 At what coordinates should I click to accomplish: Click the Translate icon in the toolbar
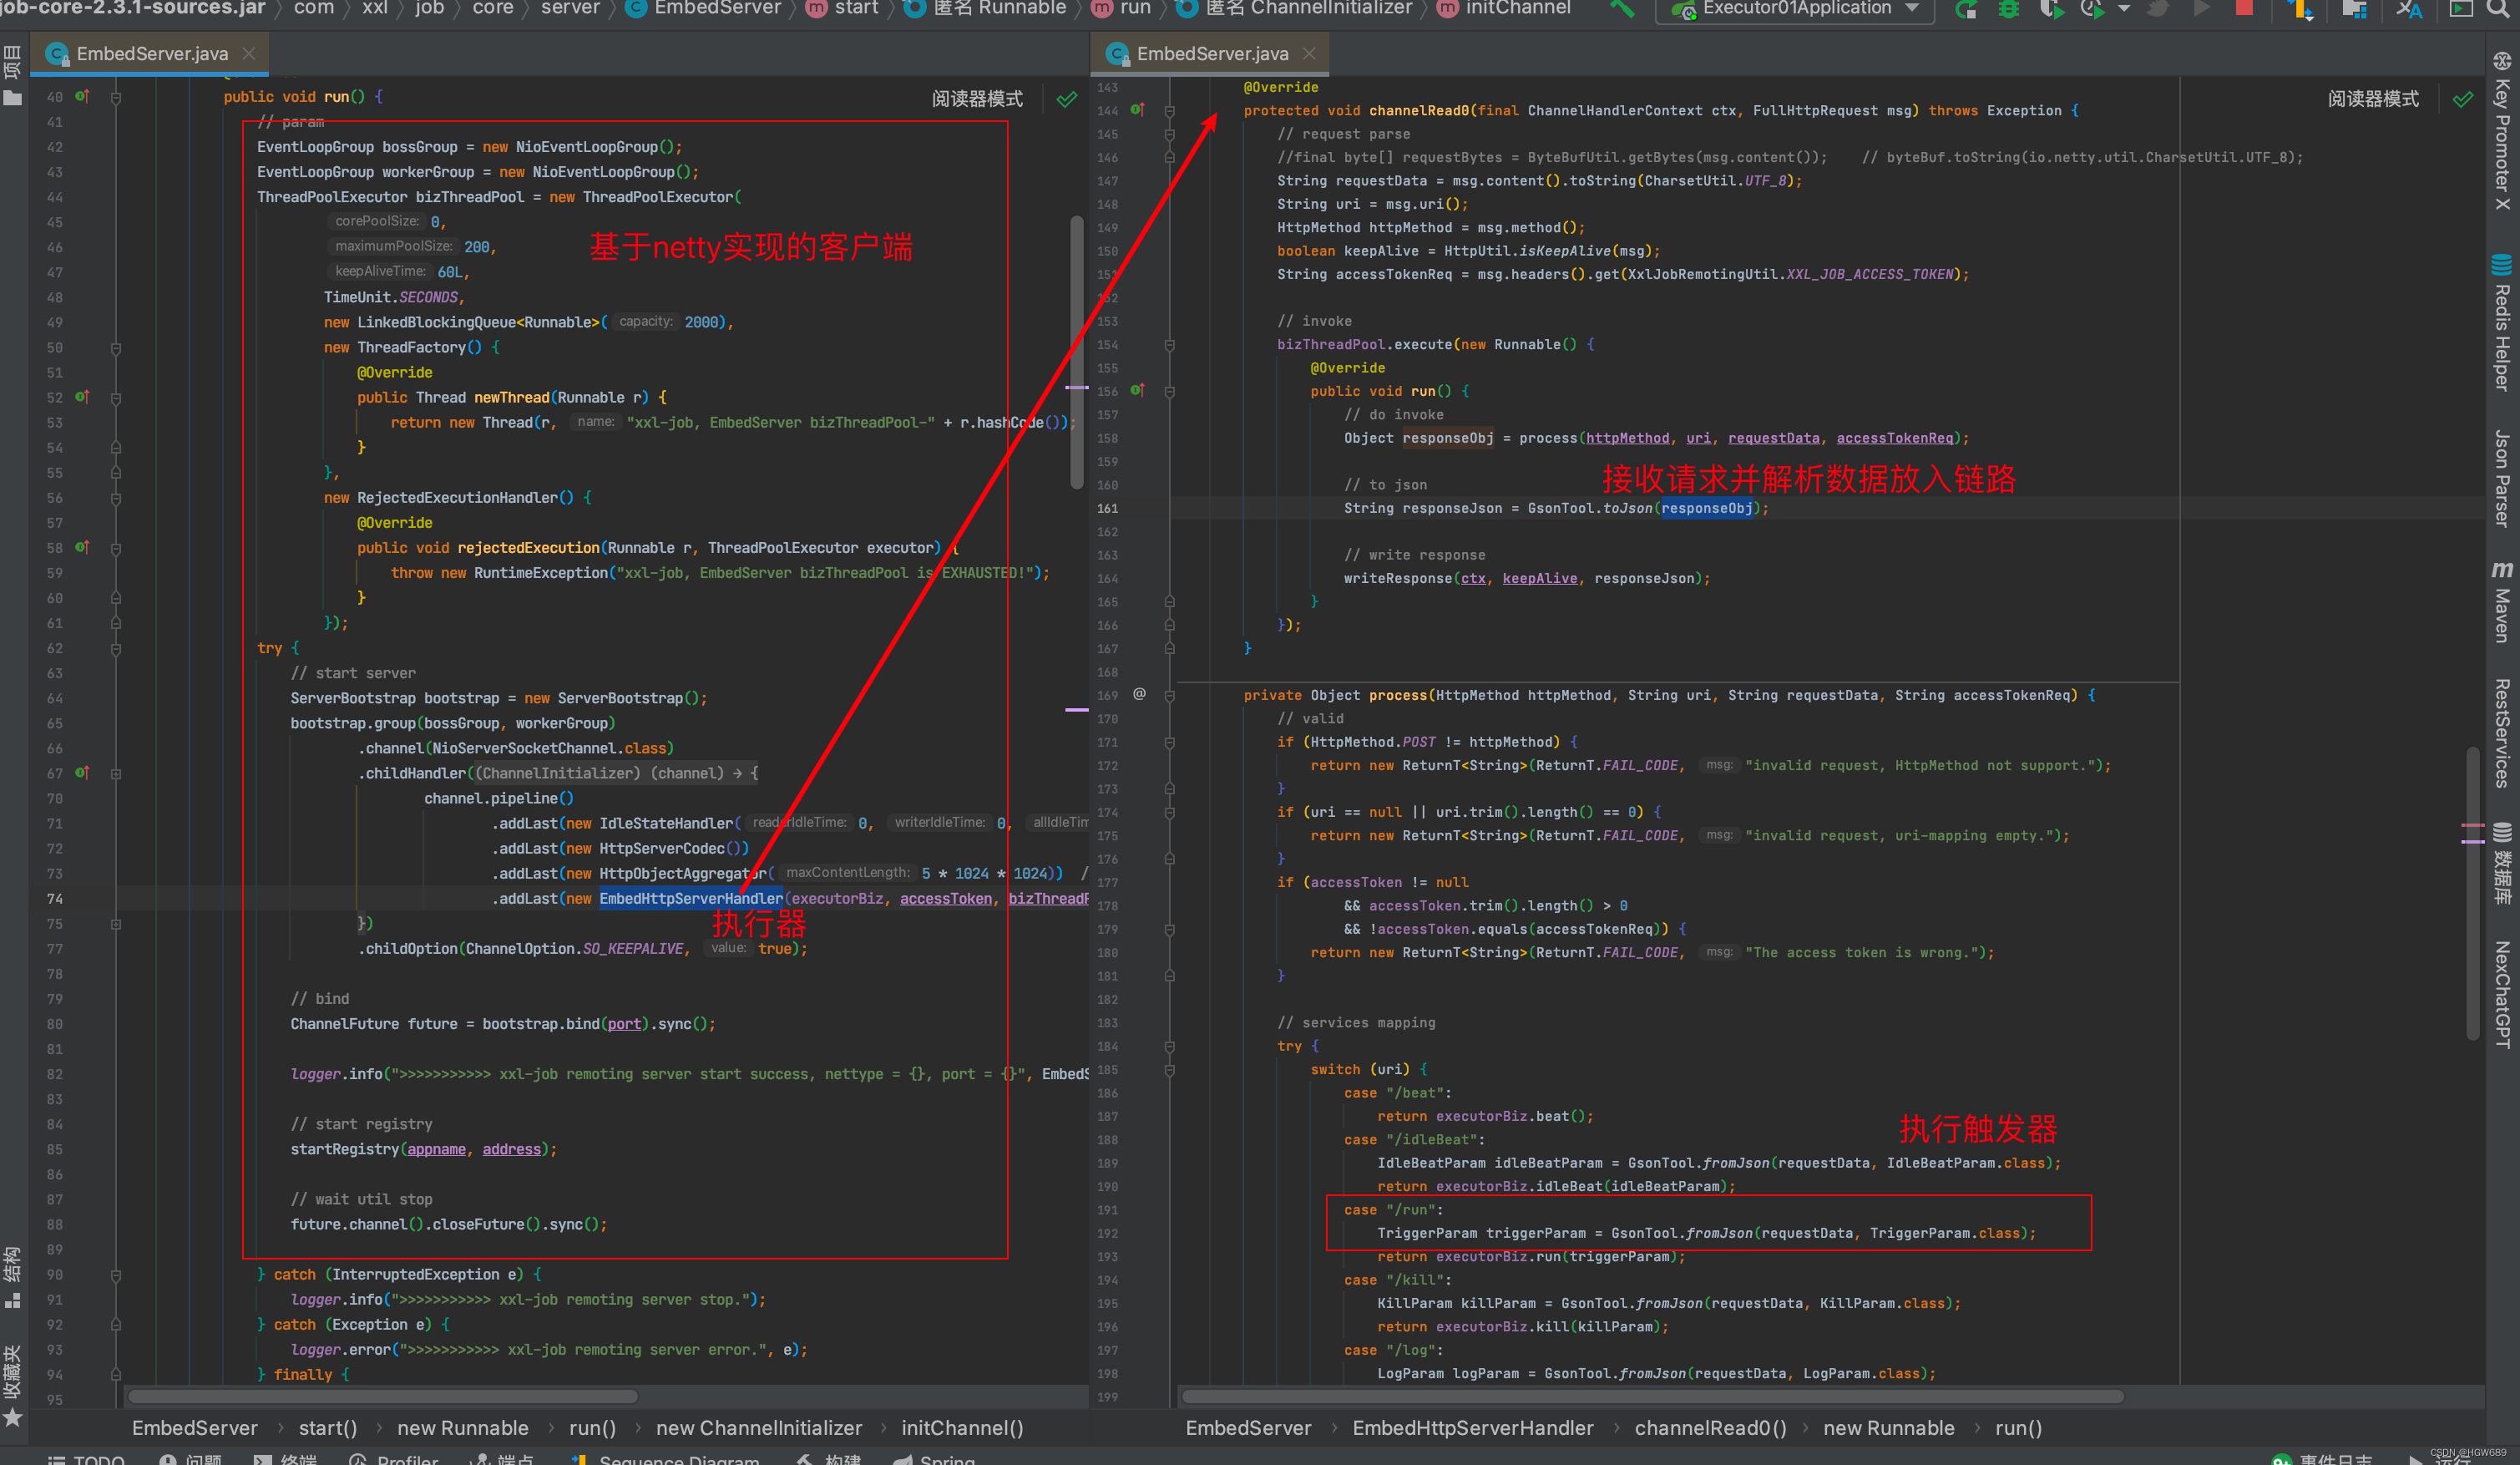tap(2409, 9)
